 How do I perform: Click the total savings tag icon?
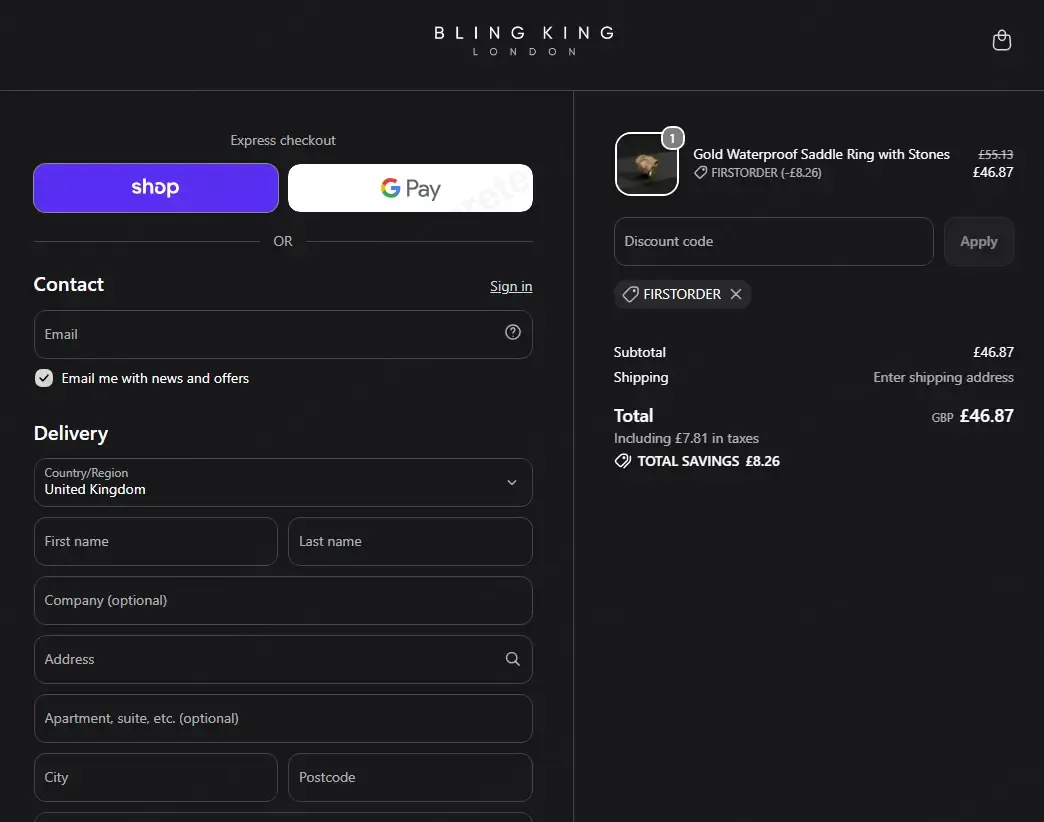623,461
